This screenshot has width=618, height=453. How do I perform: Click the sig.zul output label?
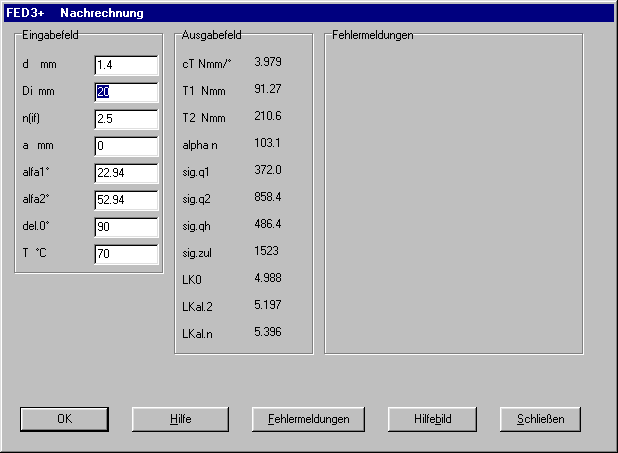point(197,253)
